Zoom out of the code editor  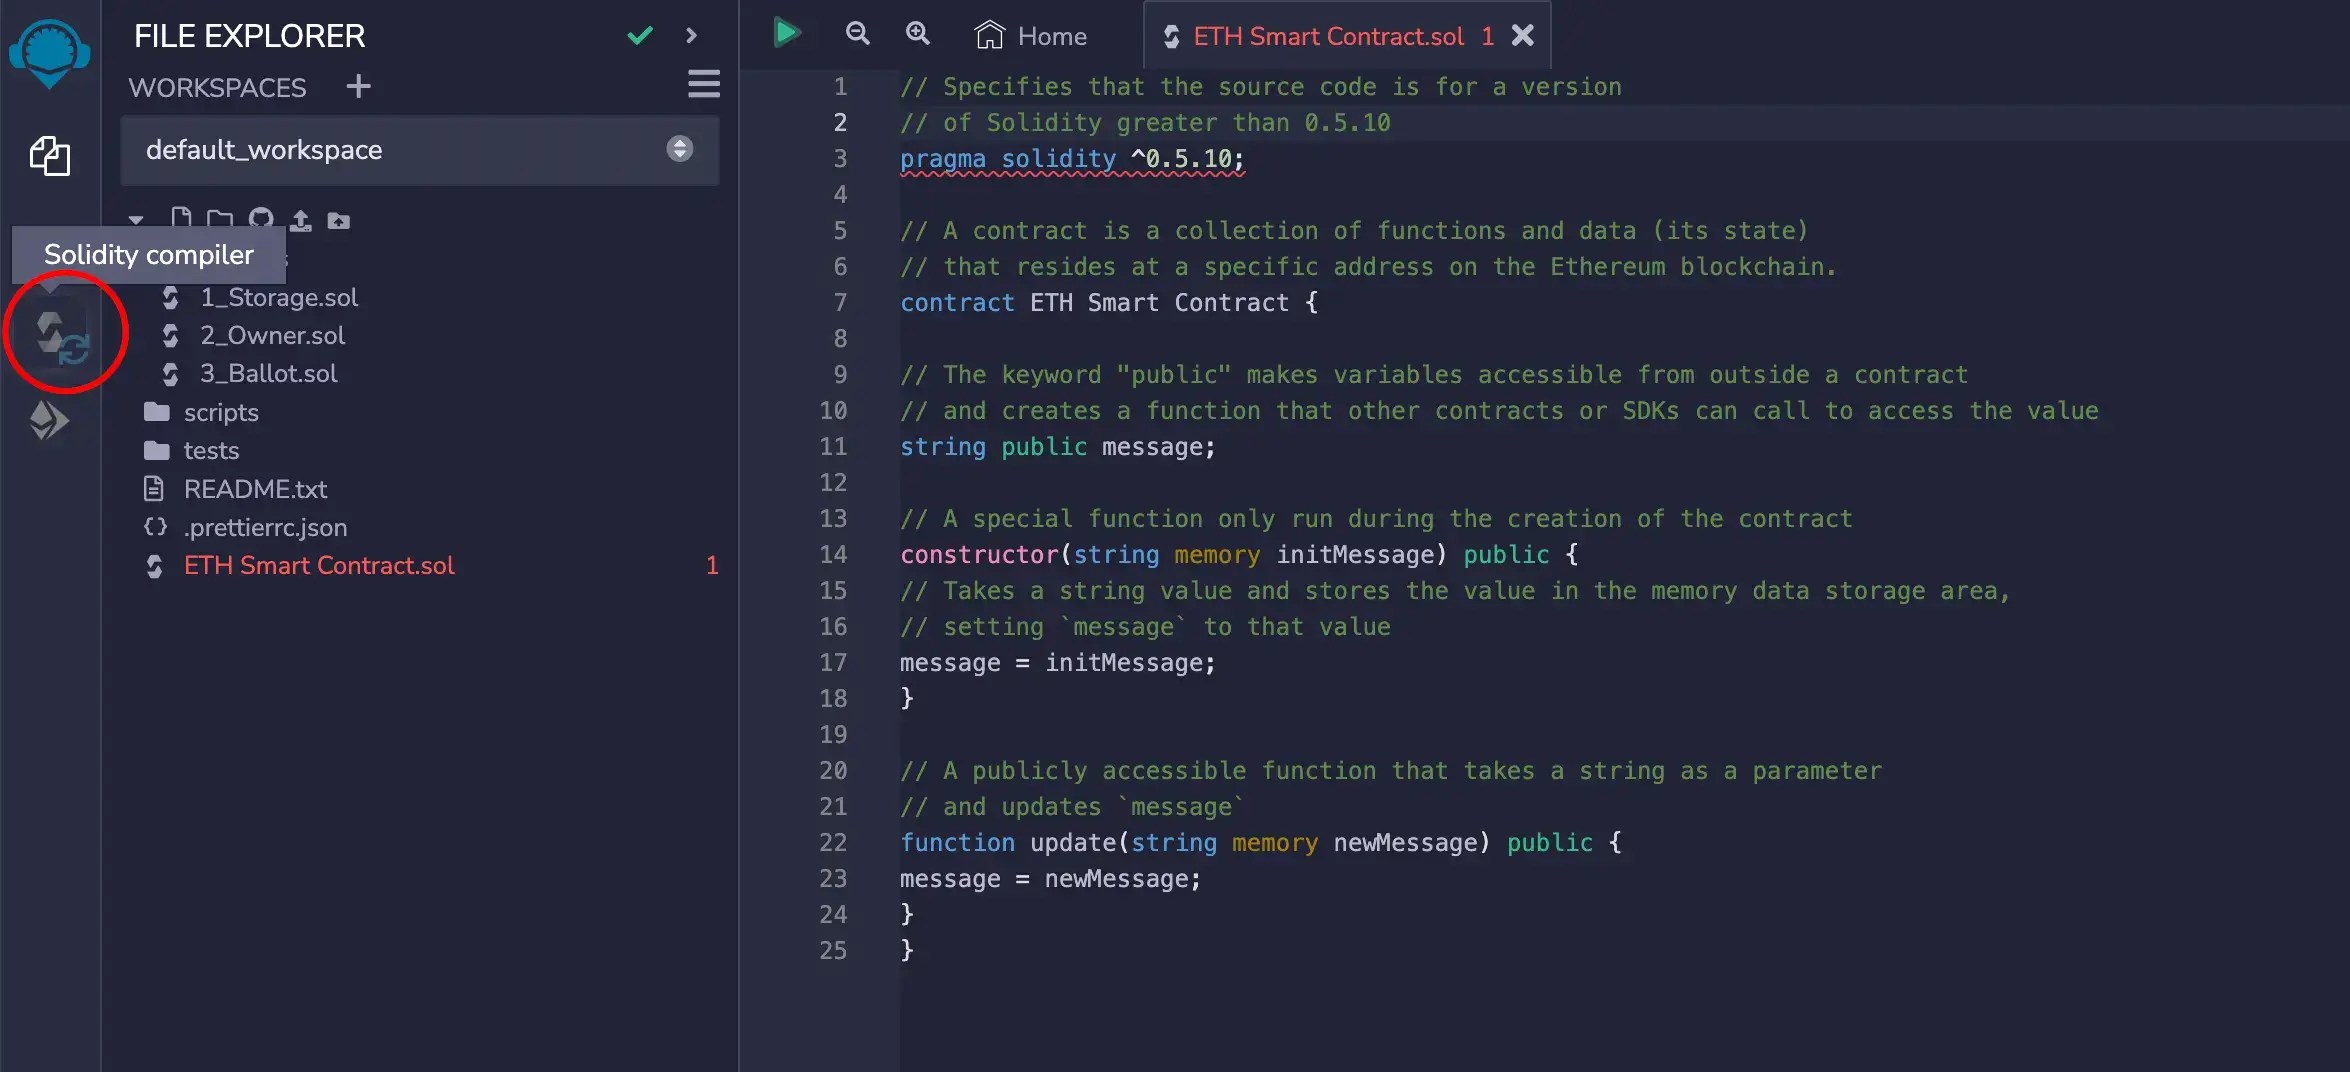[857, 33]
